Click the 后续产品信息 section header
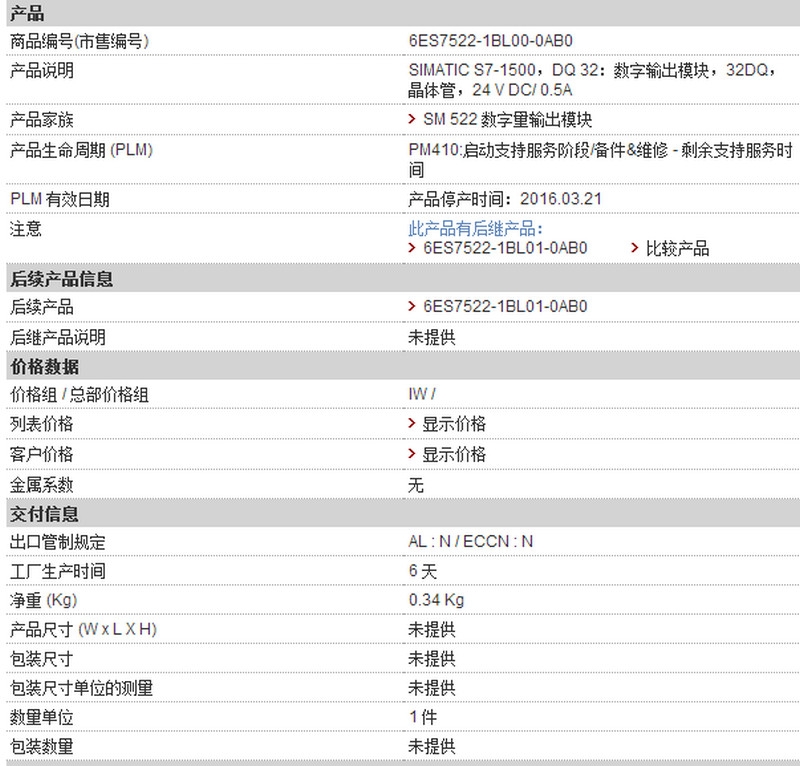This screenshot has height=766, width=800. click(x=403, y=279)
